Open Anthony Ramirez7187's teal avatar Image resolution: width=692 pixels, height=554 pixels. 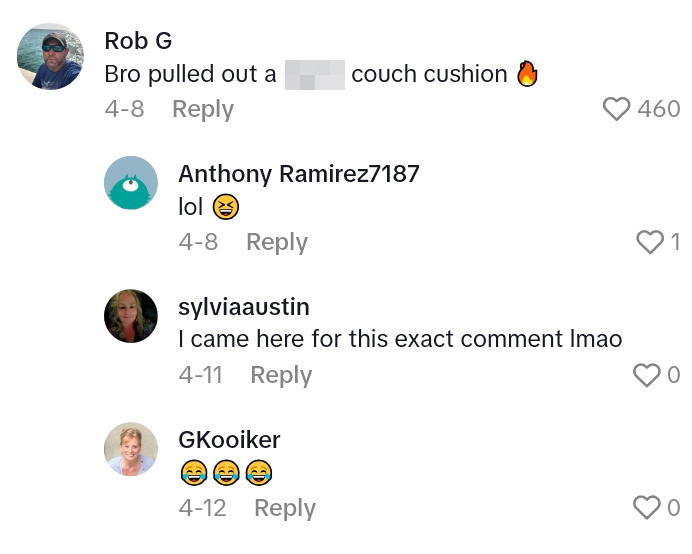tap(131, 183)
